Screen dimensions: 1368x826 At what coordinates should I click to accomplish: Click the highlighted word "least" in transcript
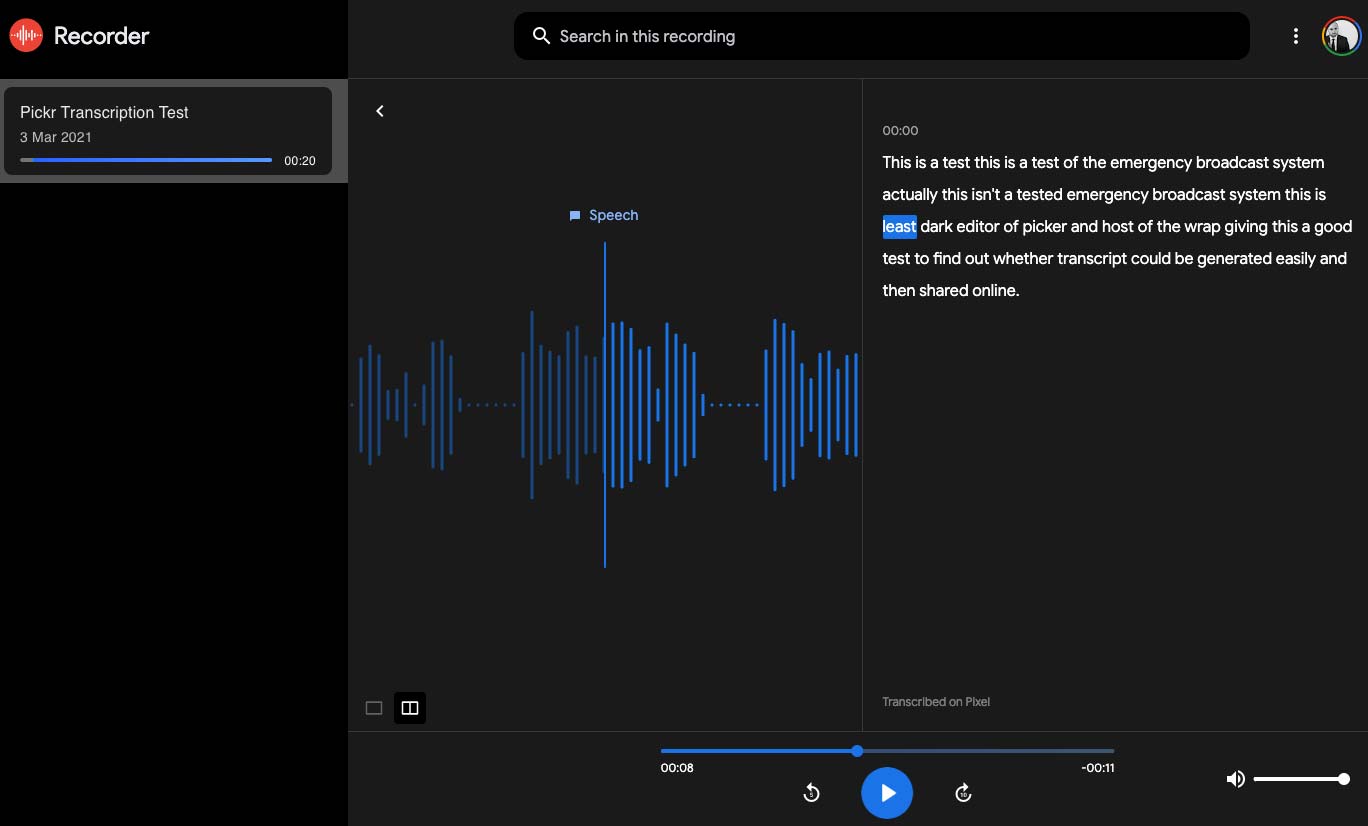tap(899, 227)
